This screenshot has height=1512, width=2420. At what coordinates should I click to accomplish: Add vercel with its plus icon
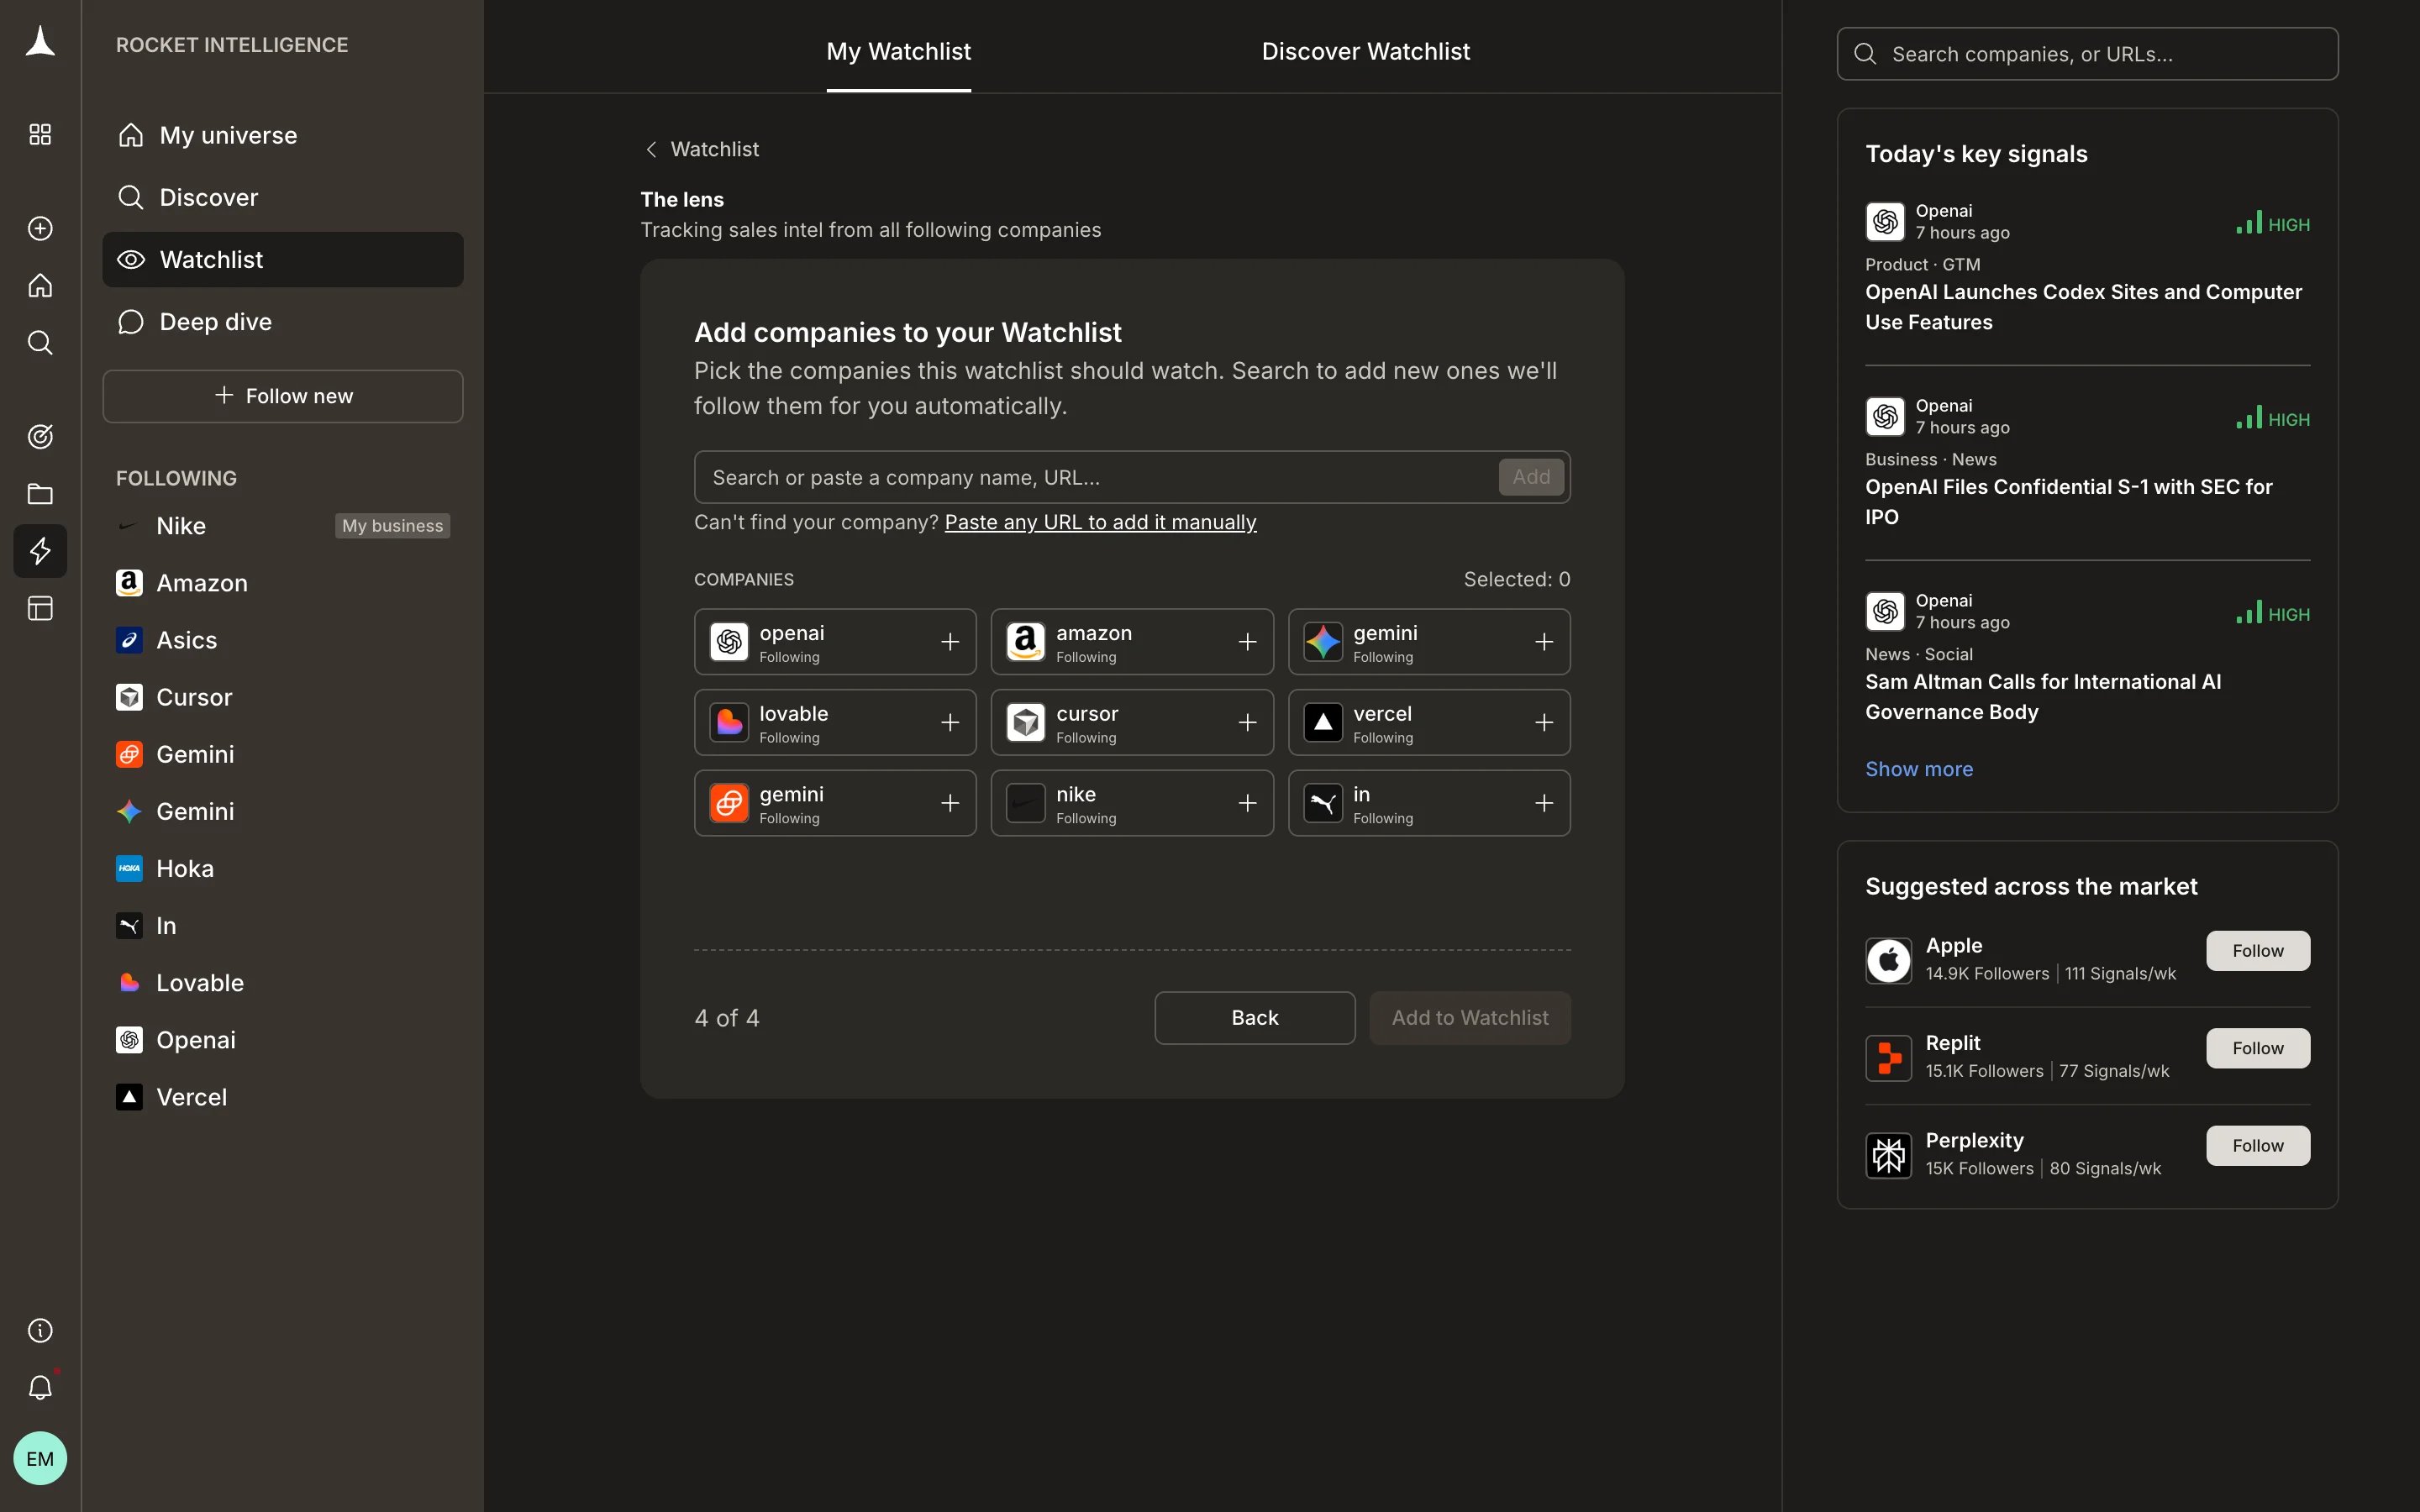click(x=1544, y=722)
